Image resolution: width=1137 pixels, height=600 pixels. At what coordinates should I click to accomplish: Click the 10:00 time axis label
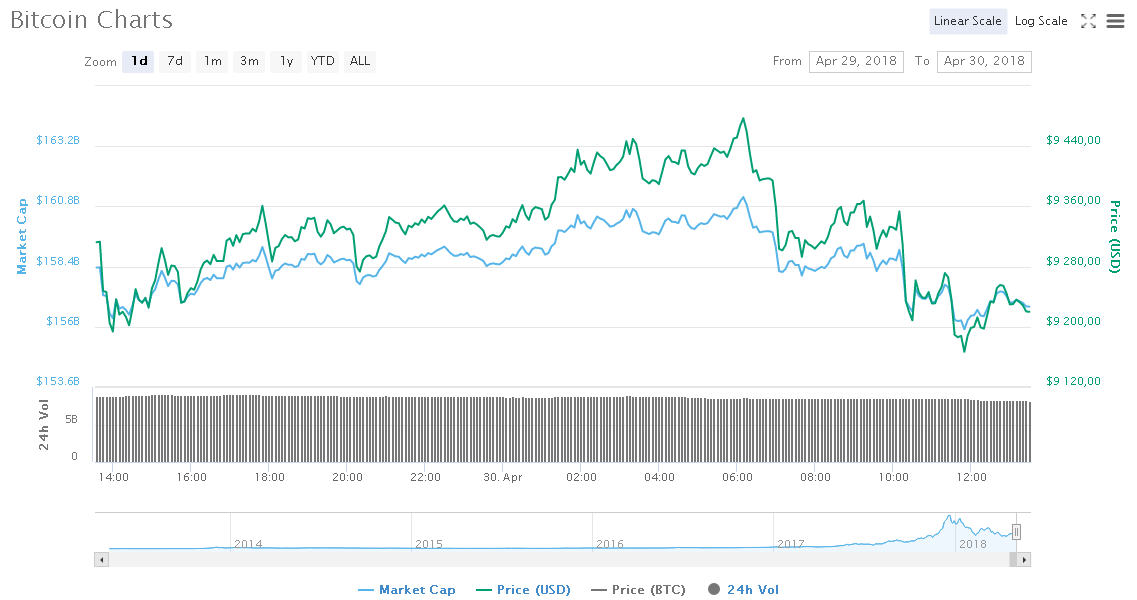(893, 477)
